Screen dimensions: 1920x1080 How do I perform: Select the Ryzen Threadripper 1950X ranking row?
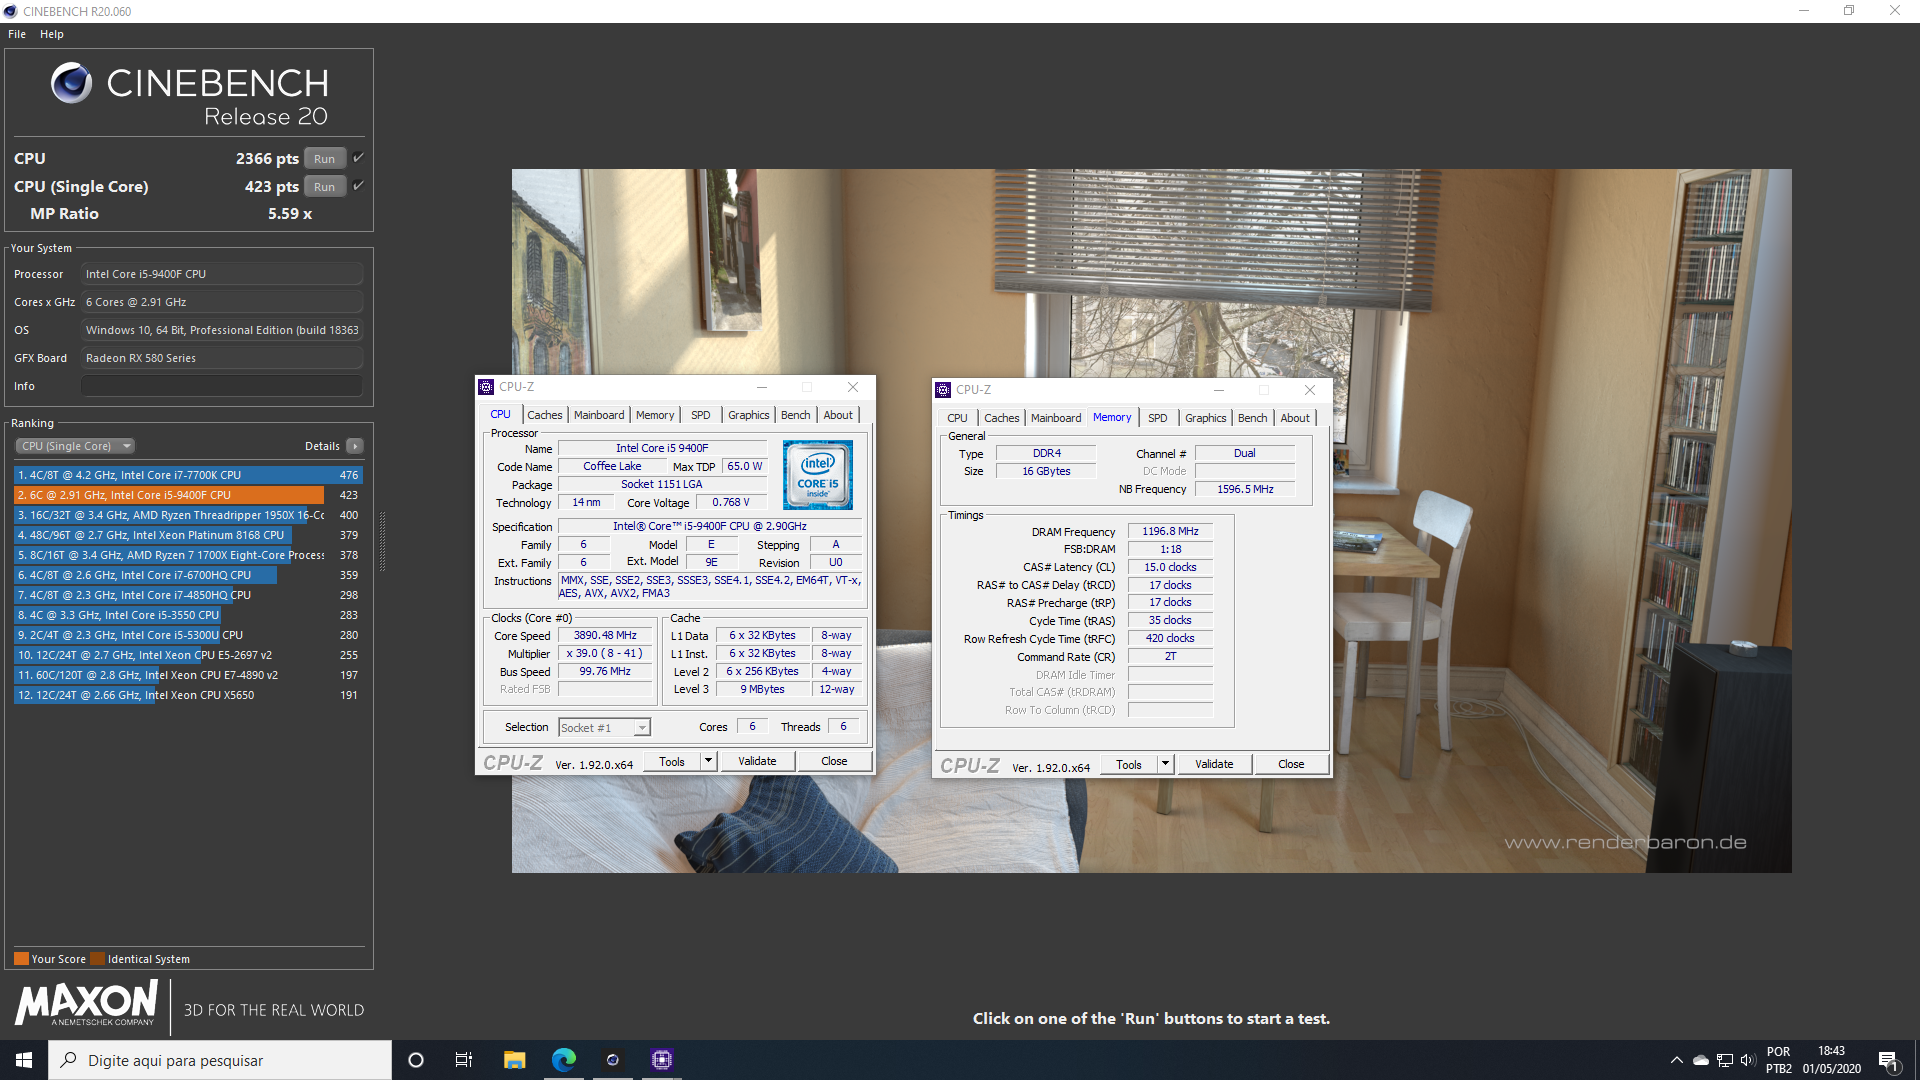(188, 515)
